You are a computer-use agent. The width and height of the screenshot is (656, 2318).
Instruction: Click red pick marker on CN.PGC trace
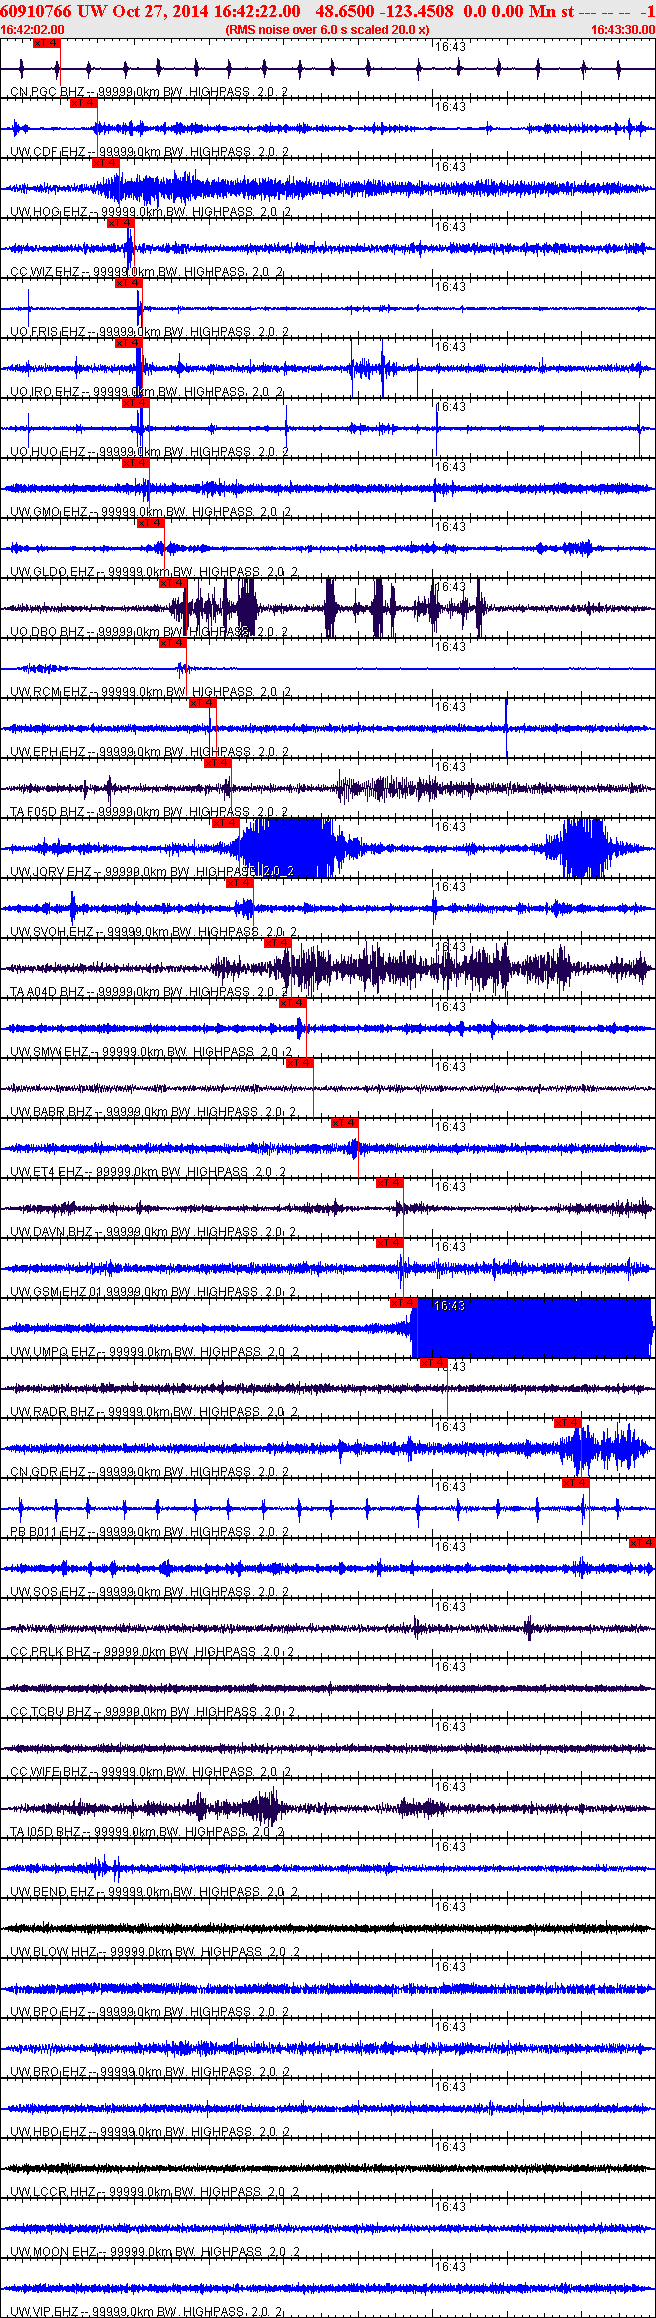click(47, 43)
